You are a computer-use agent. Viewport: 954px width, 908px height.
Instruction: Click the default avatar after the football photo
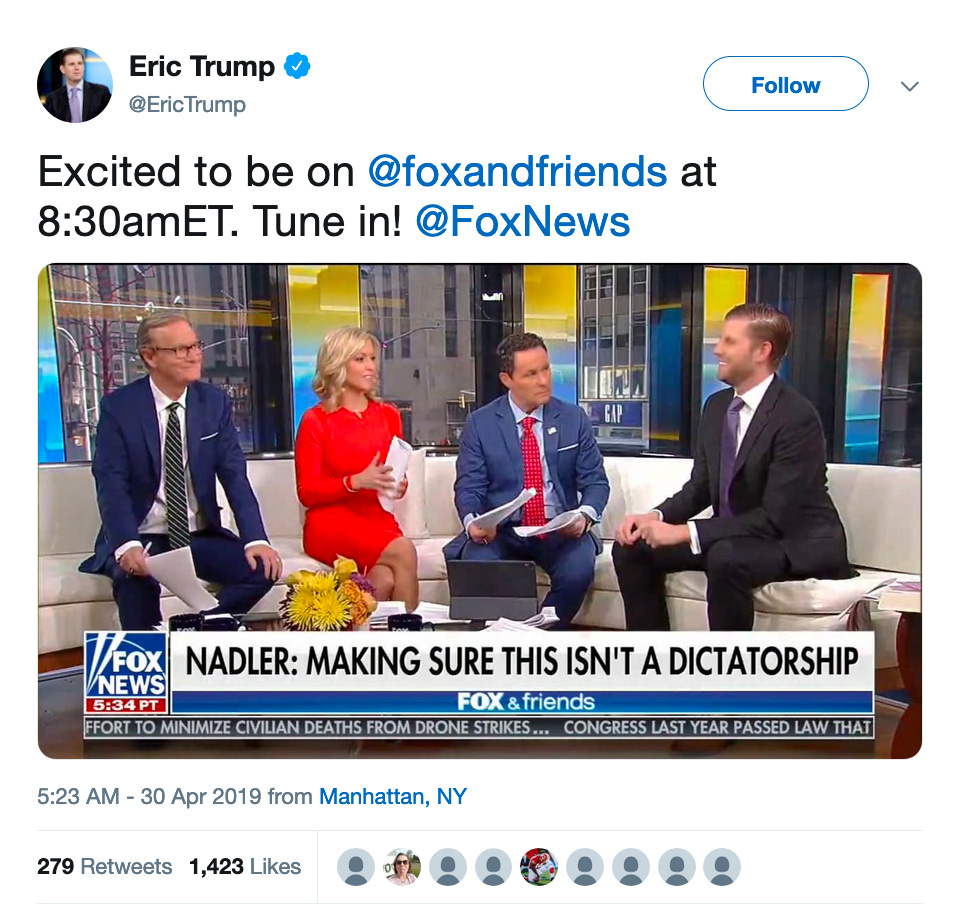(x=585, y=867)
